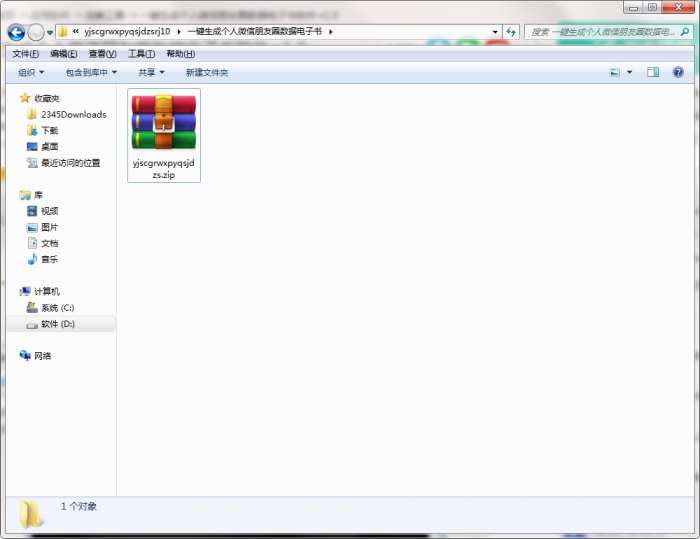
Task: Open the 查看(V) menu
Action: 102,54
